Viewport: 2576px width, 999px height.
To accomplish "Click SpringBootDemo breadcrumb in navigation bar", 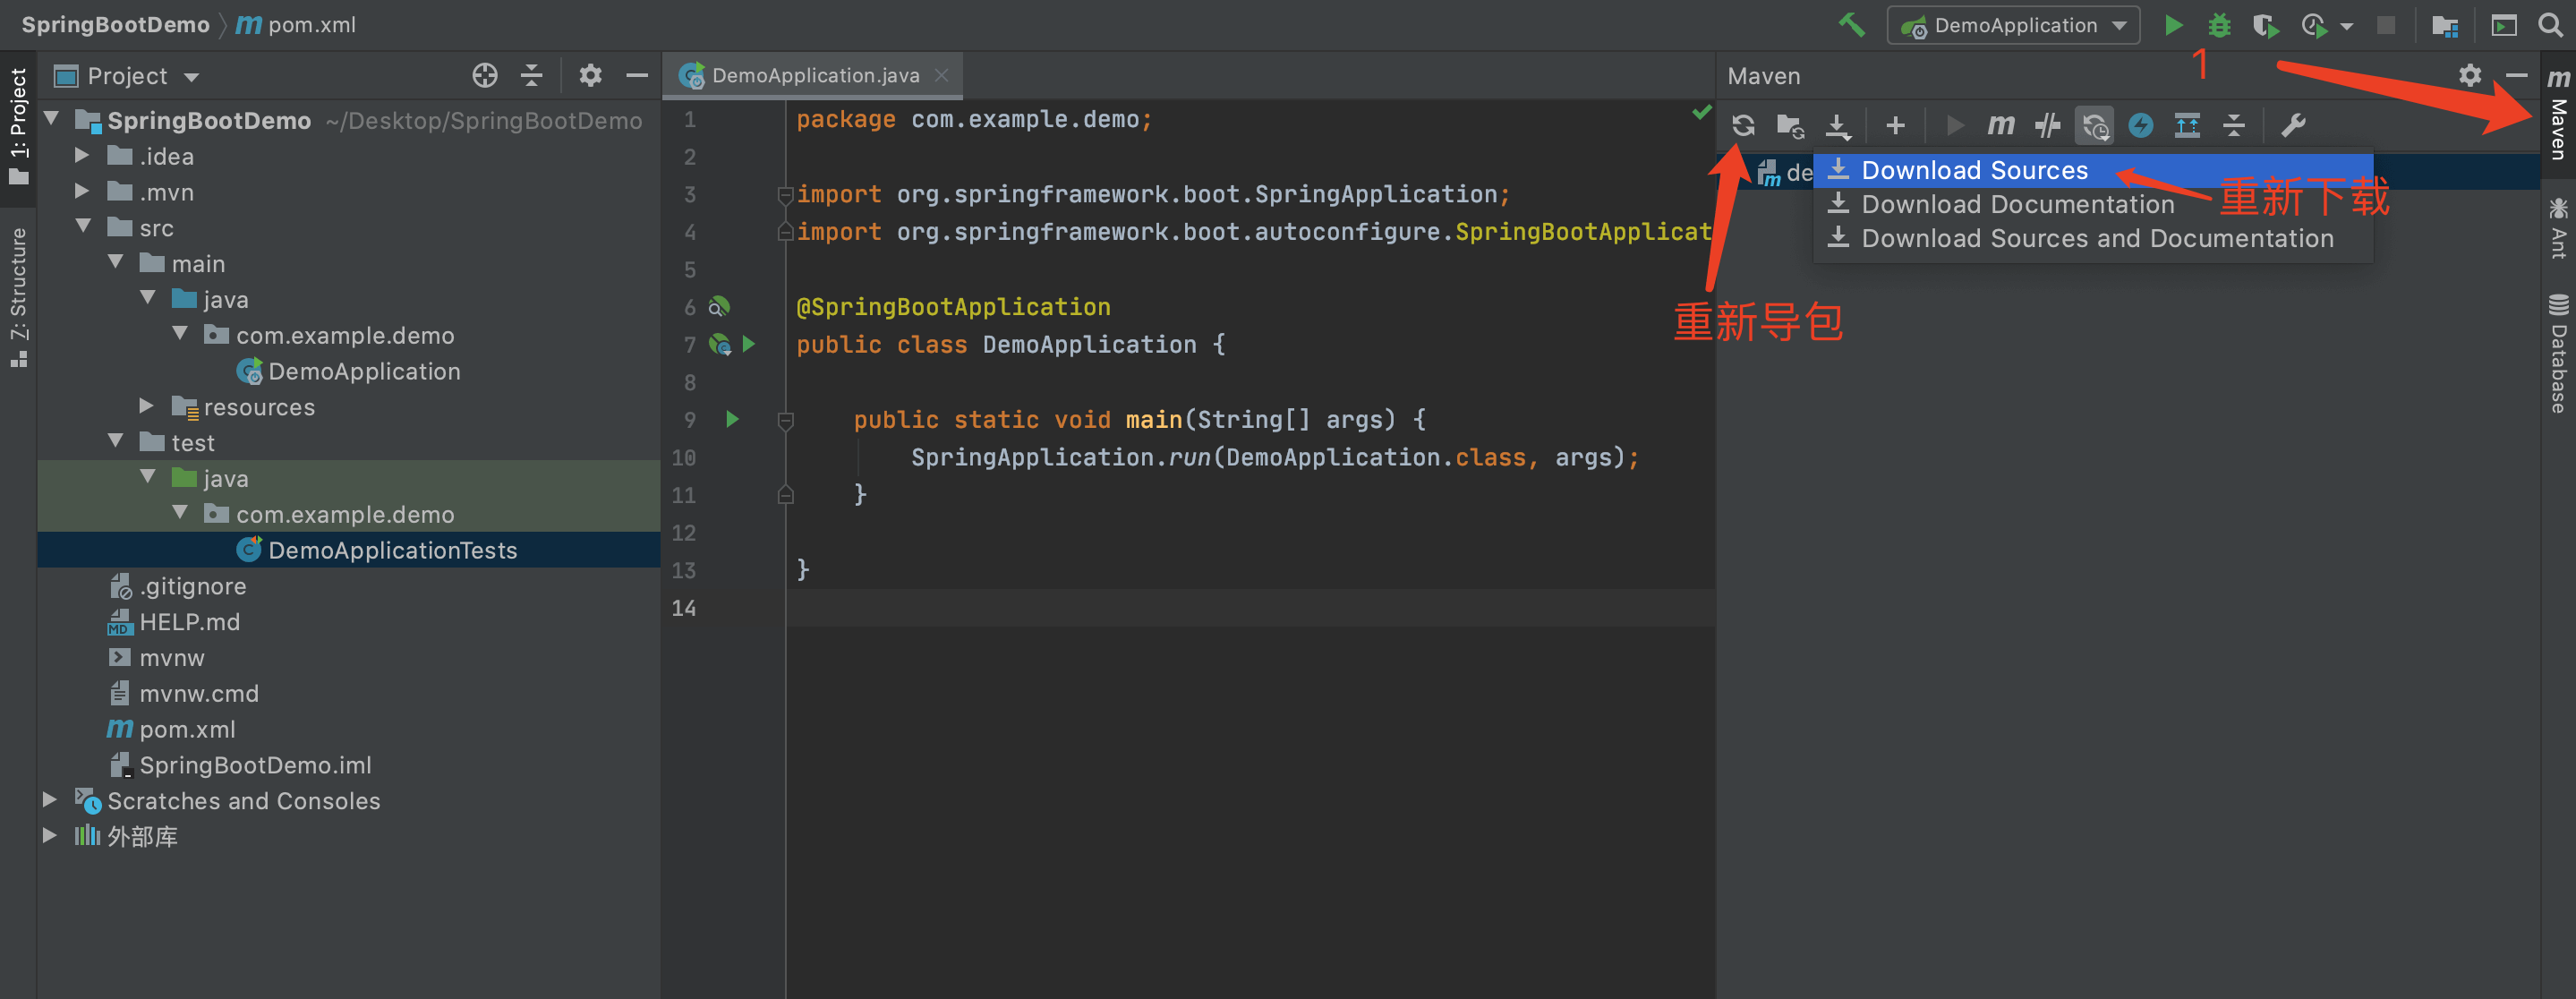I will pos(115,24).
